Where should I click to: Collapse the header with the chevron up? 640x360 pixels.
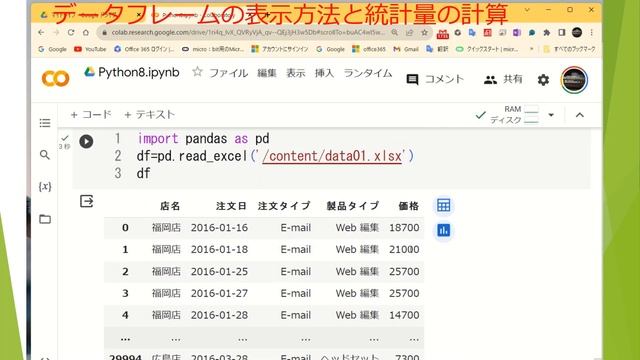[x=580, y=115]
